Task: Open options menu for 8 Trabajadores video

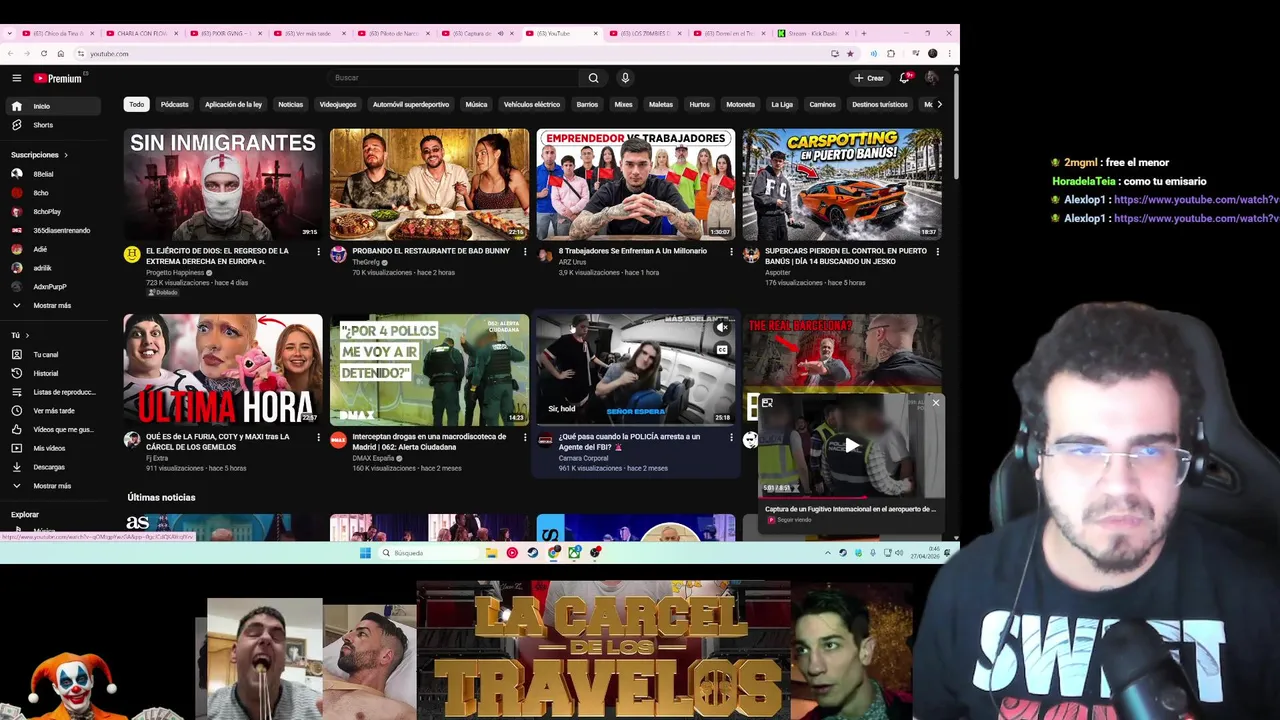Action: (x=731, y=252)
